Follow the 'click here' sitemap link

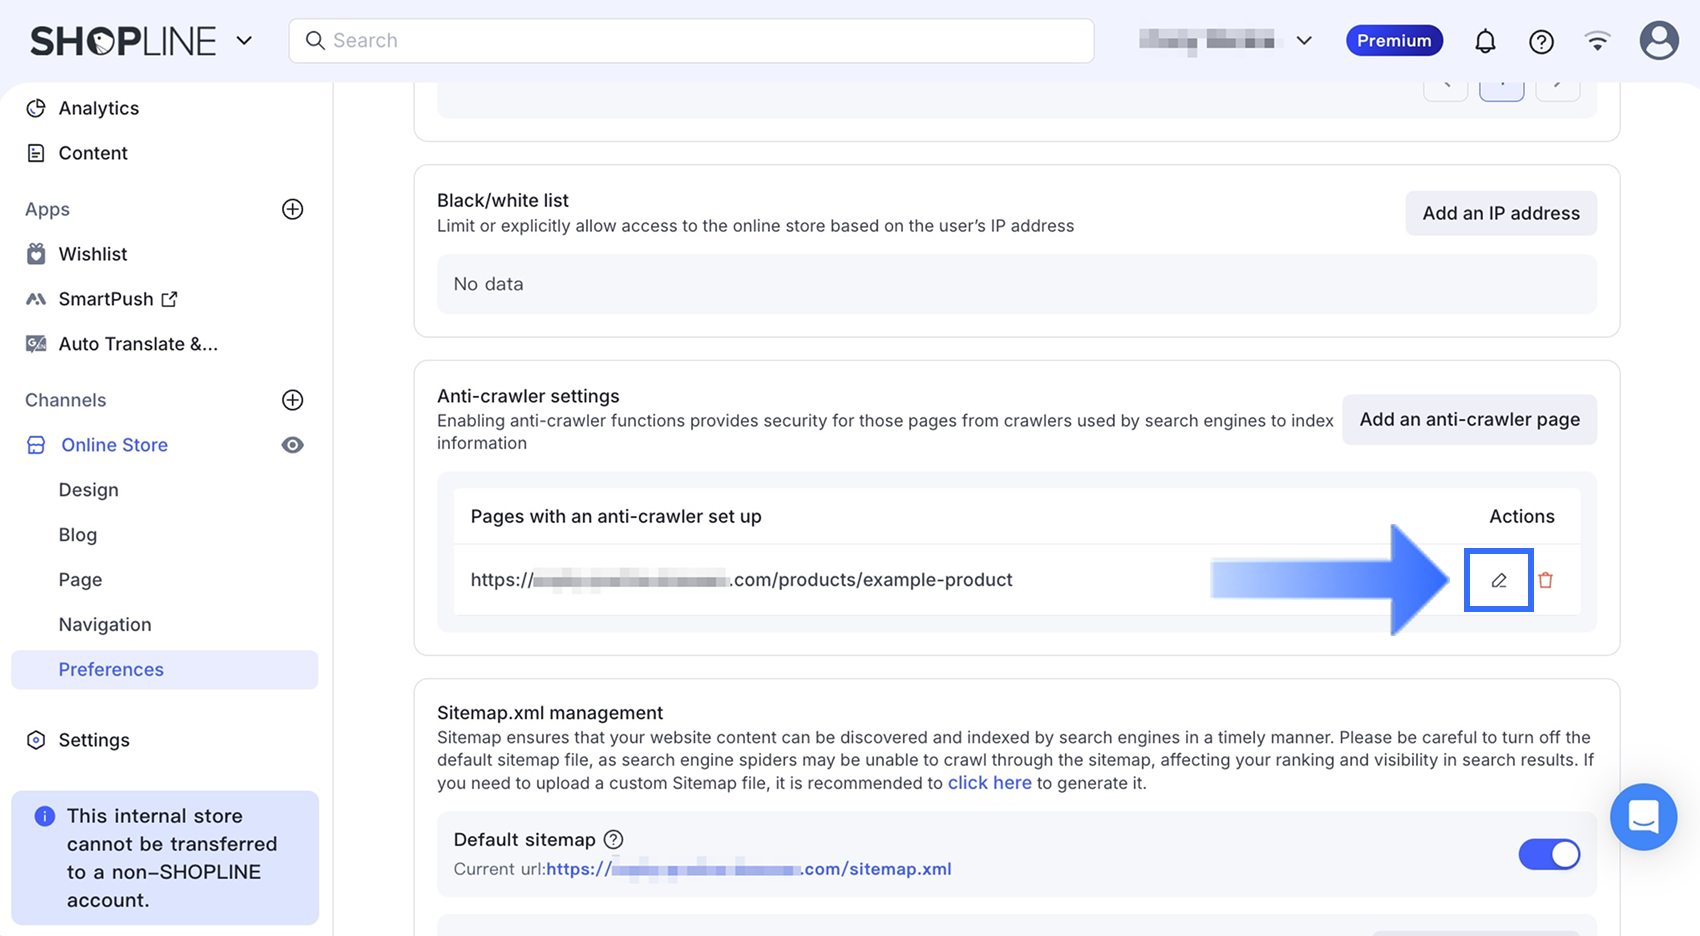[x=989, y=783]
